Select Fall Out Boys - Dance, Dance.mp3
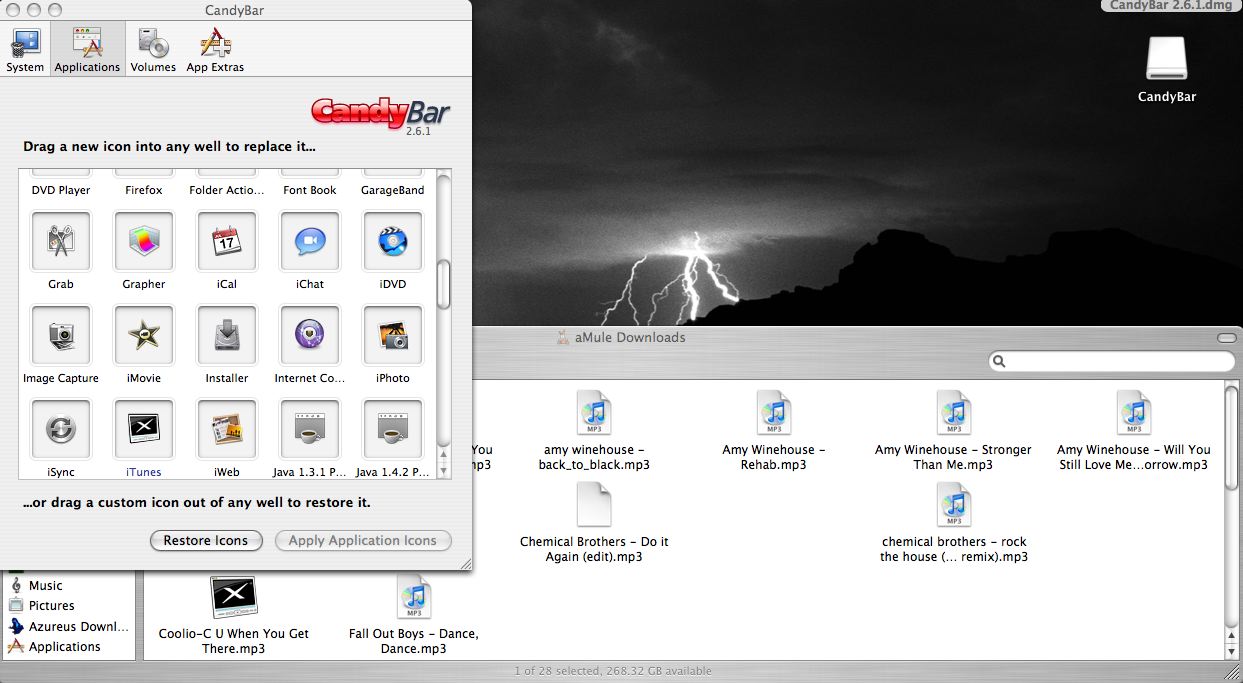This screenshot has width=1243, height=683. coord(413,615)
